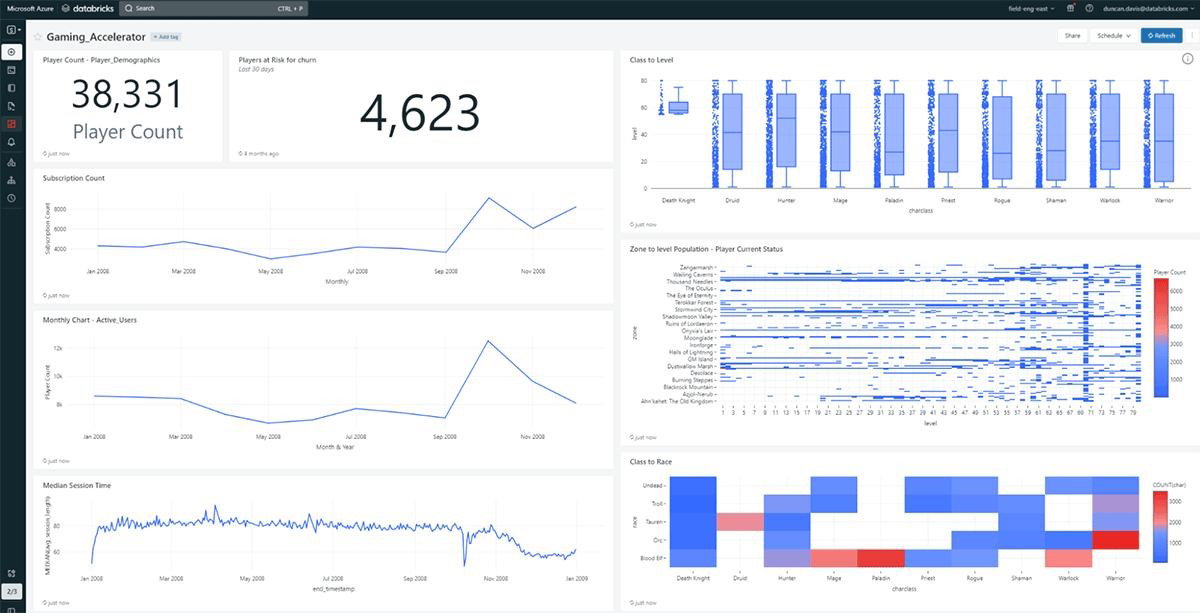Open the Alerts bell icon
The width and height of the screenshot is (1200, 613).
coord(12,143)
